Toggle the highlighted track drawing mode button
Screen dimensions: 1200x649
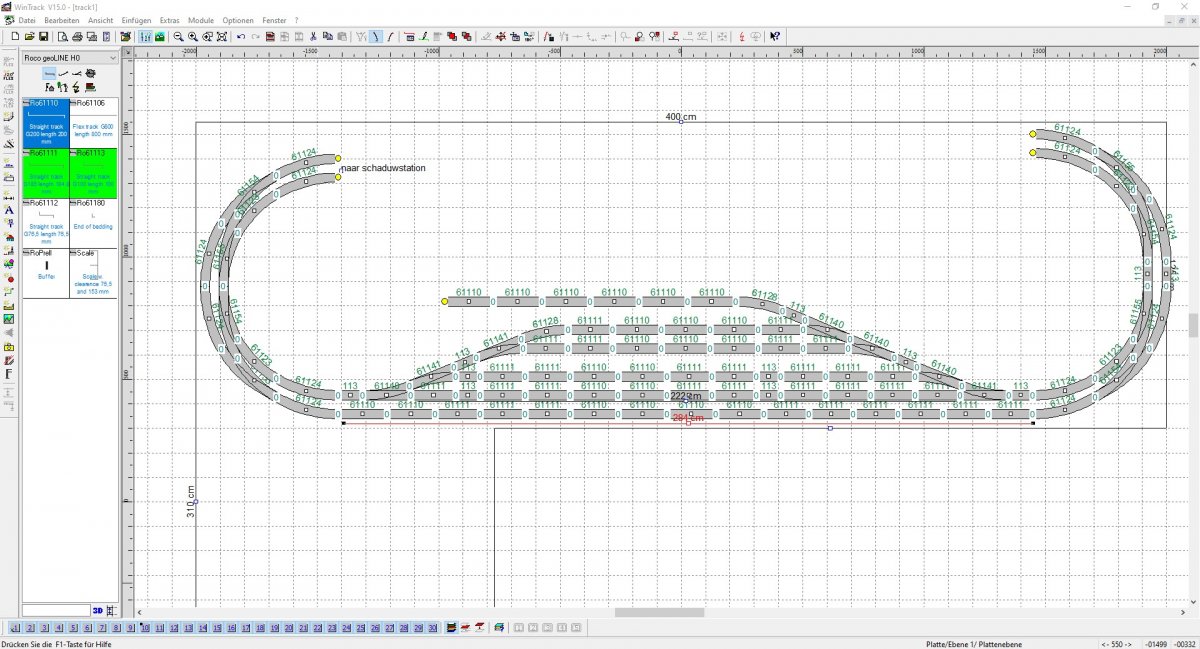(x=375, y=37)
